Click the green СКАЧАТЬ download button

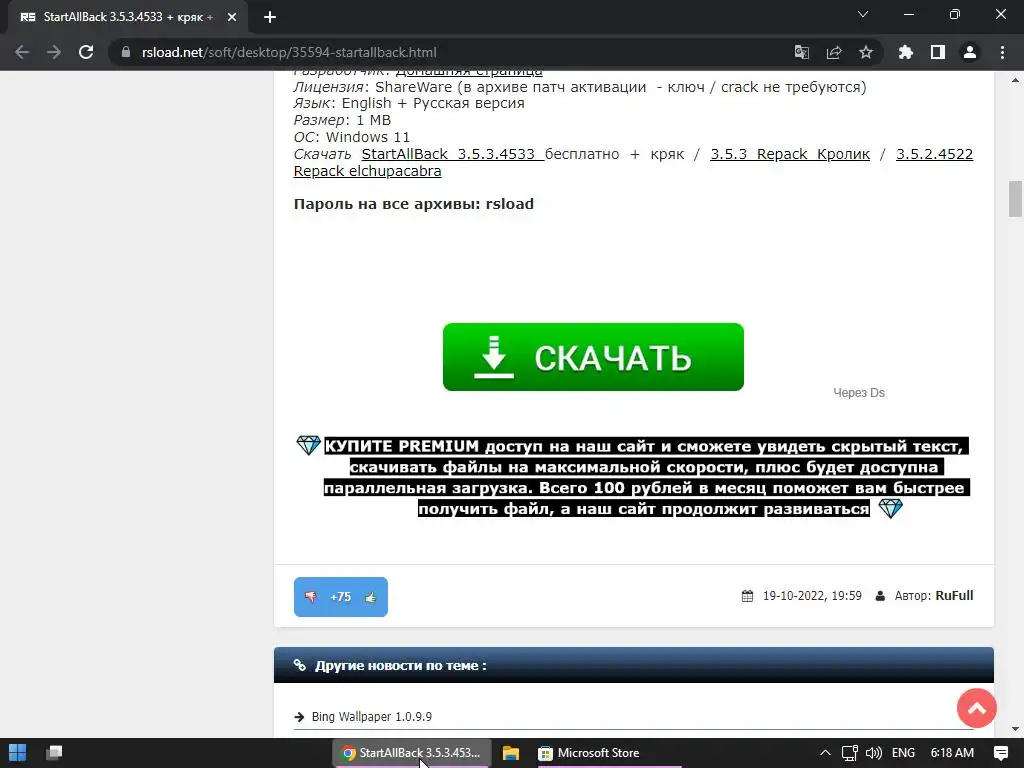(593, 357)
